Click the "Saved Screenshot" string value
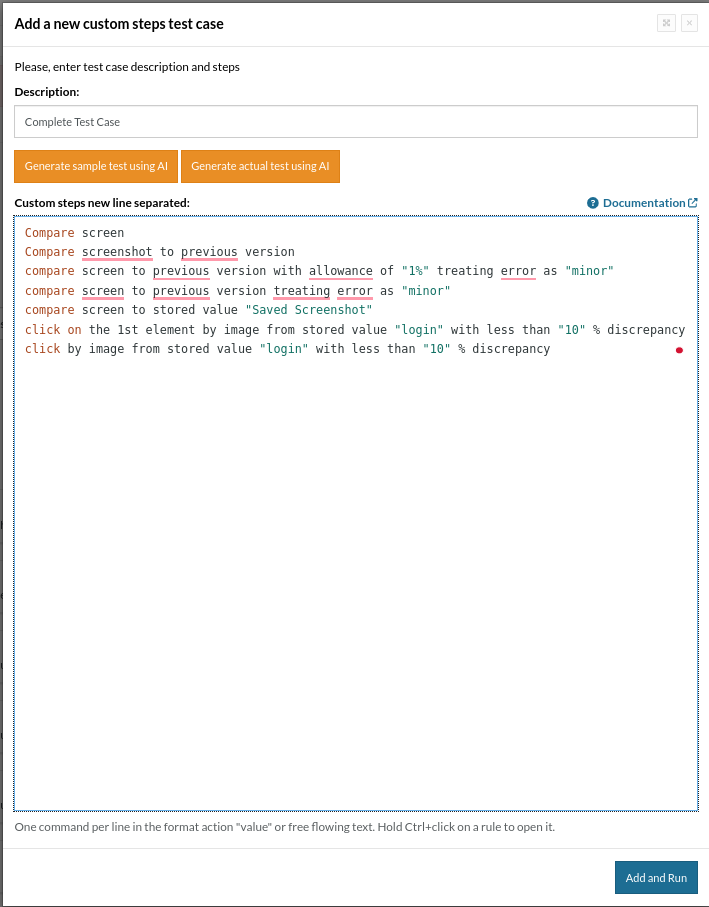The image size is (709, 907). (x=308, y=310)
